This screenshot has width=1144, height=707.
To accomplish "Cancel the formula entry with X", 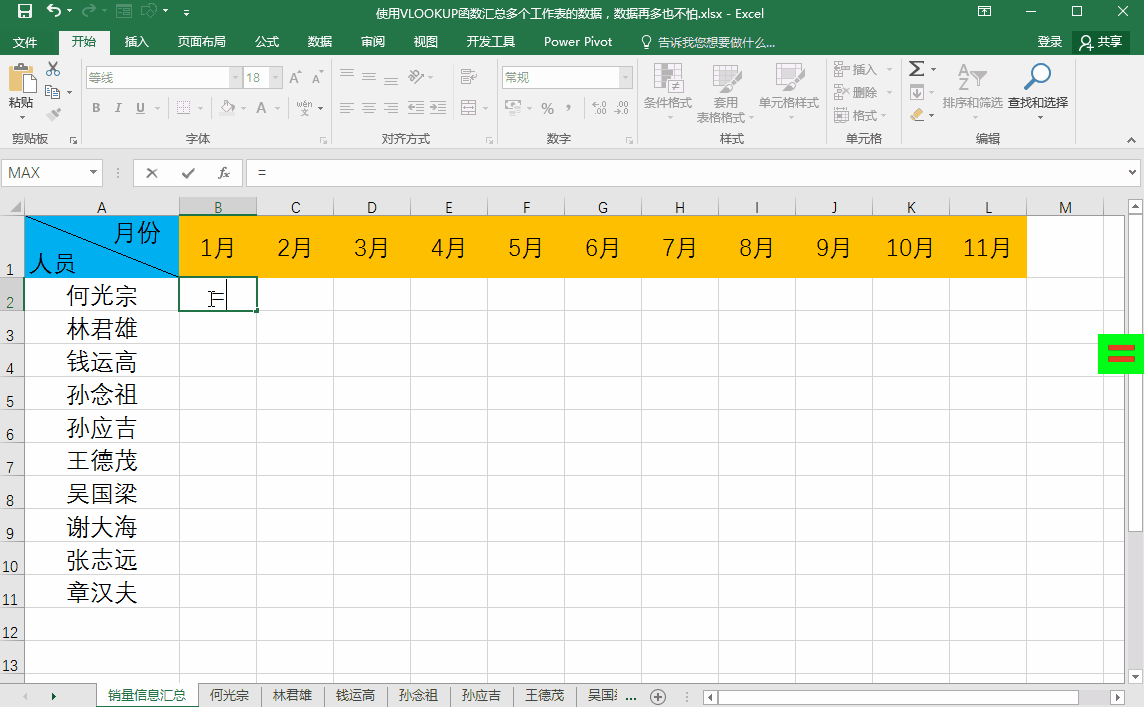I will [152, 173].
